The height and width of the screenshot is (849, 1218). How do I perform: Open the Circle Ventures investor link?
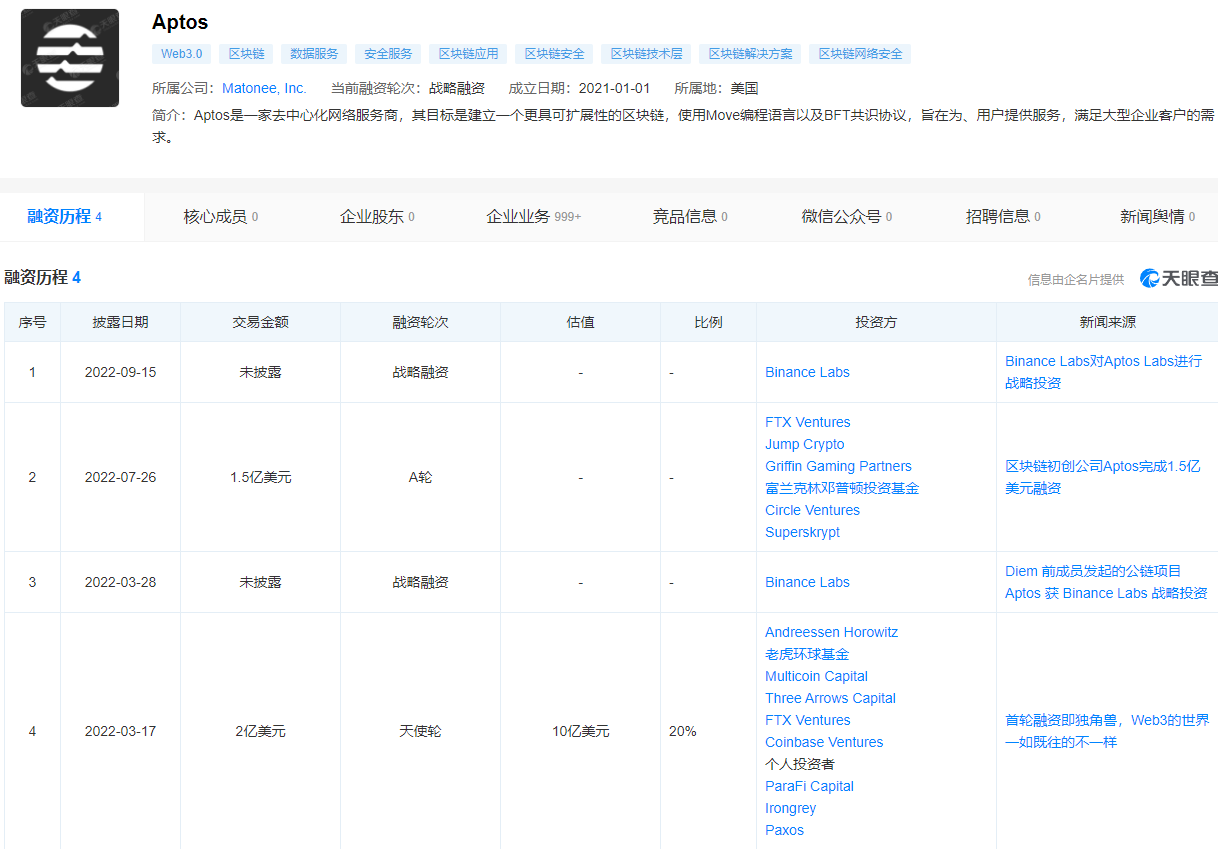tap(812, 510)
